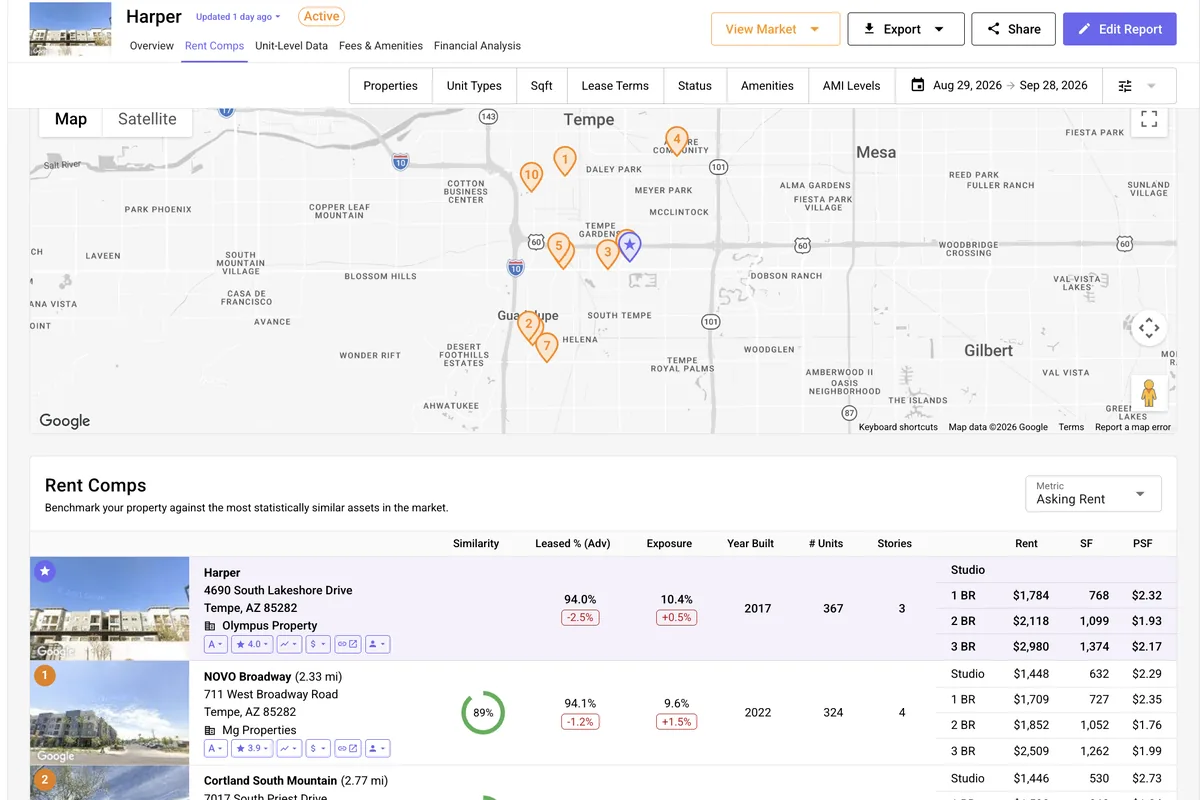The image size is (1200, 800).
Task: Open the Rent Comps tab
Action: coord(214,46)
